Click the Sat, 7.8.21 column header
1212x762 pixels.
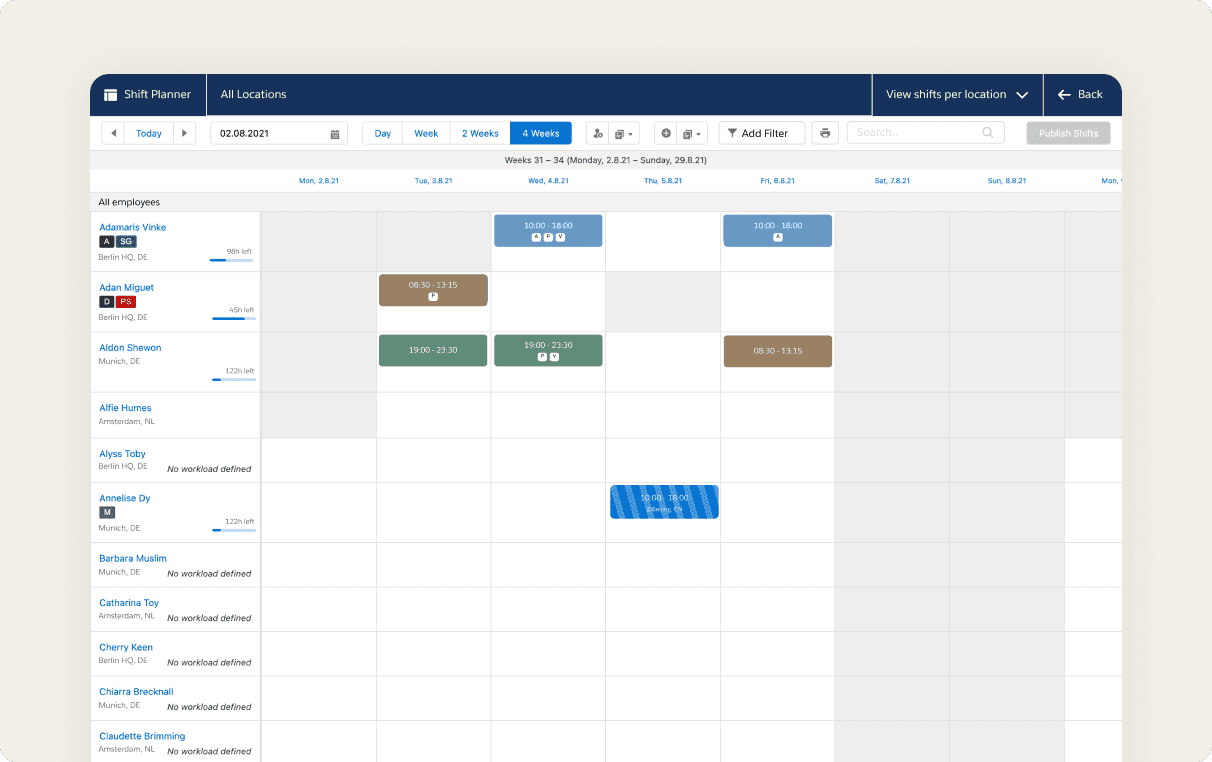(x=892, y=181)
